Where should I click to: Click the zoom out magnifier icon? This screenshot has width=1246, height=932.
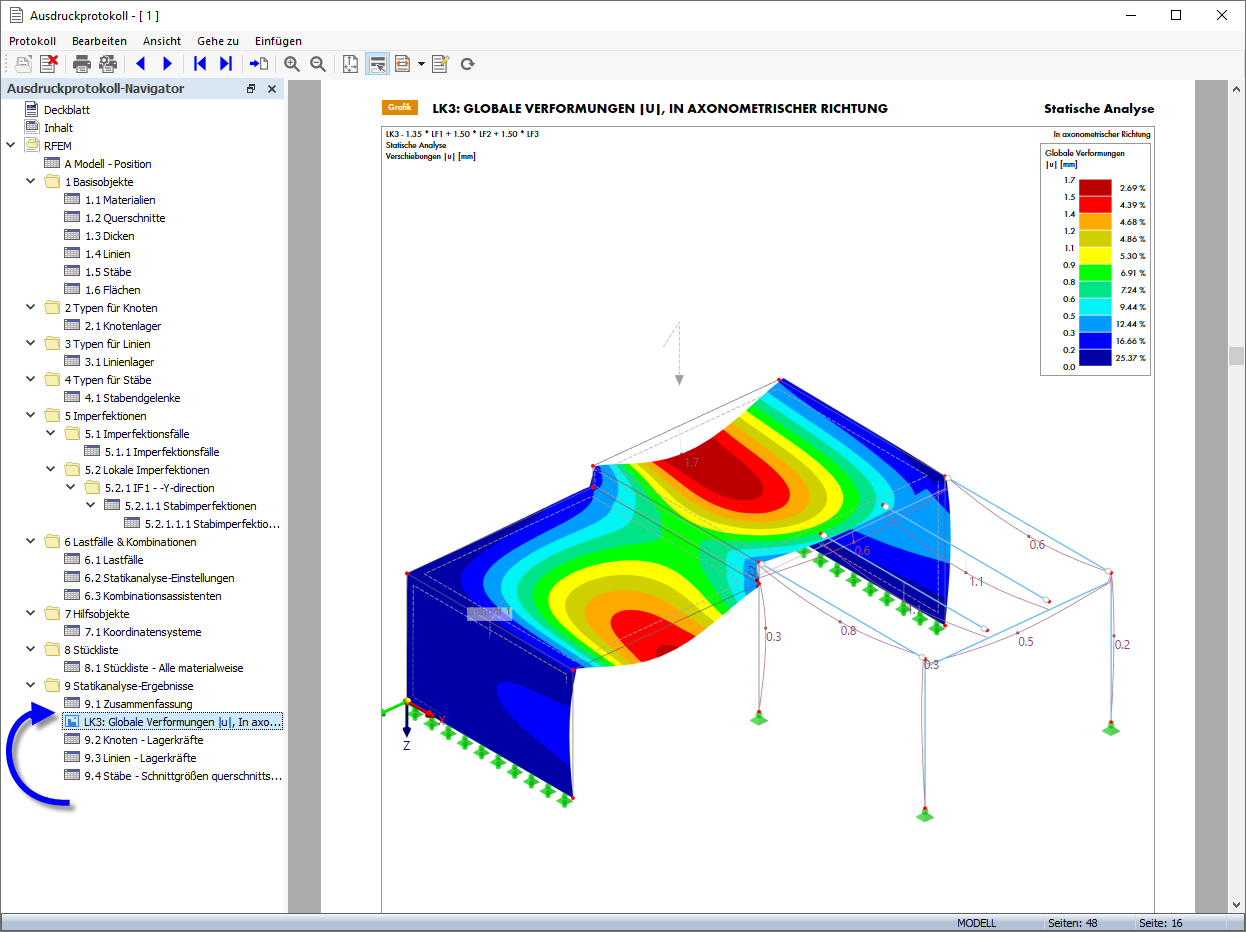pos(318,64)
